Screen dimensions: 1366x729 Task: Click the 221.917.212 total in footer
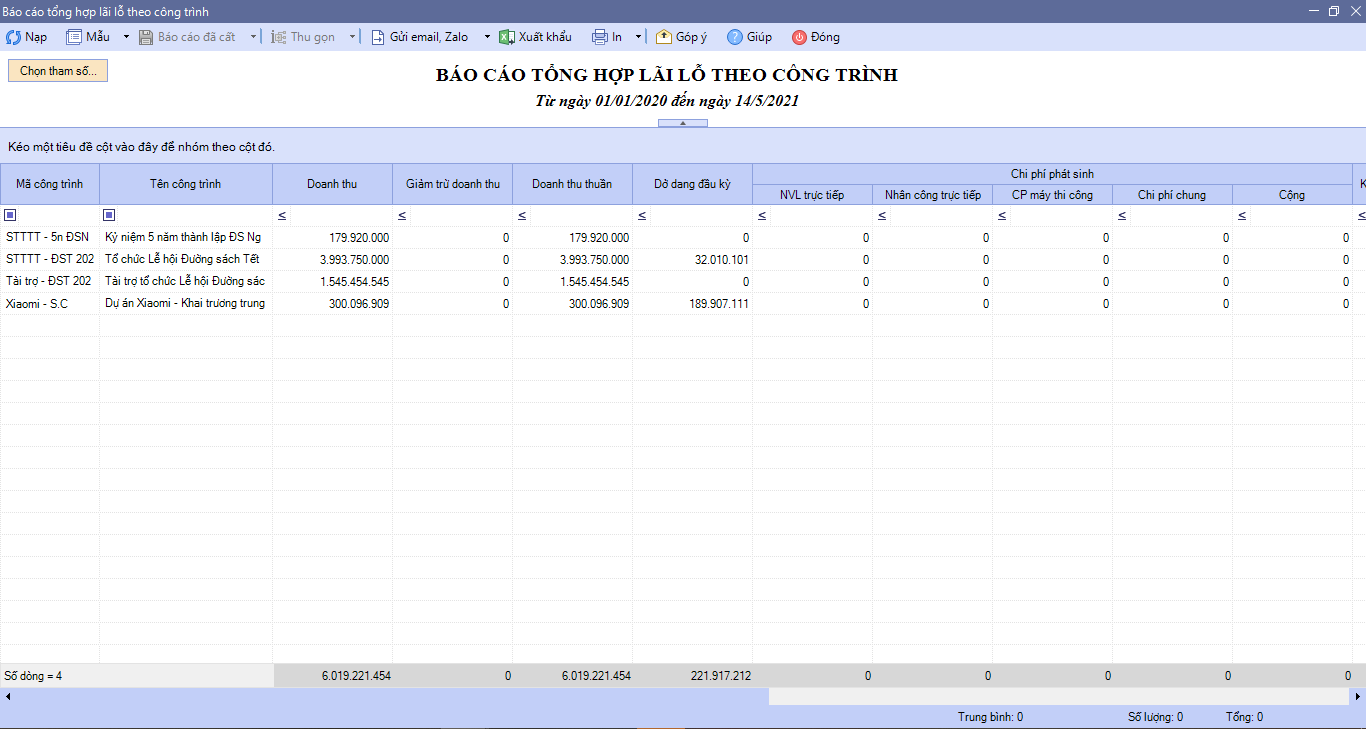pos(721,676)
